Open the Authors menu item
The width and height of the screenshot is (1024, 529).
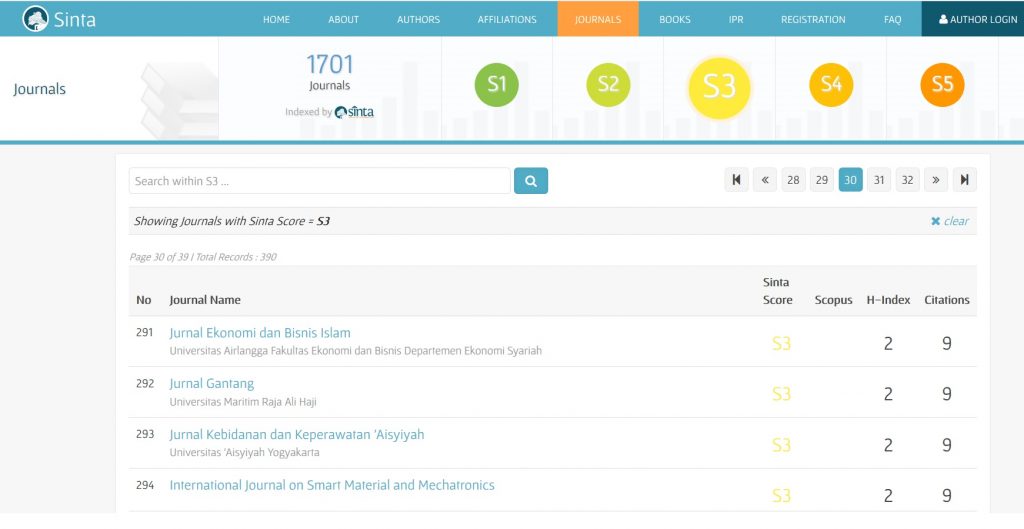[418, 19]
